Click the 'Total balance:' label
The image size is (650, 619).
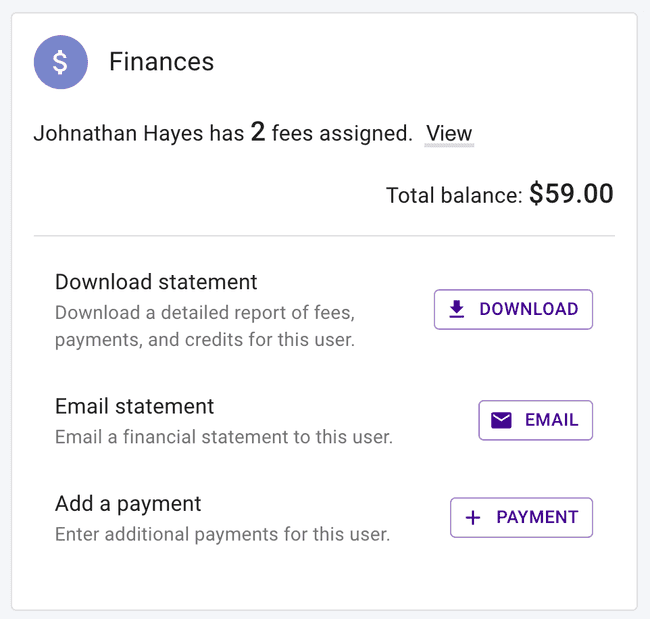pos(454,195)
